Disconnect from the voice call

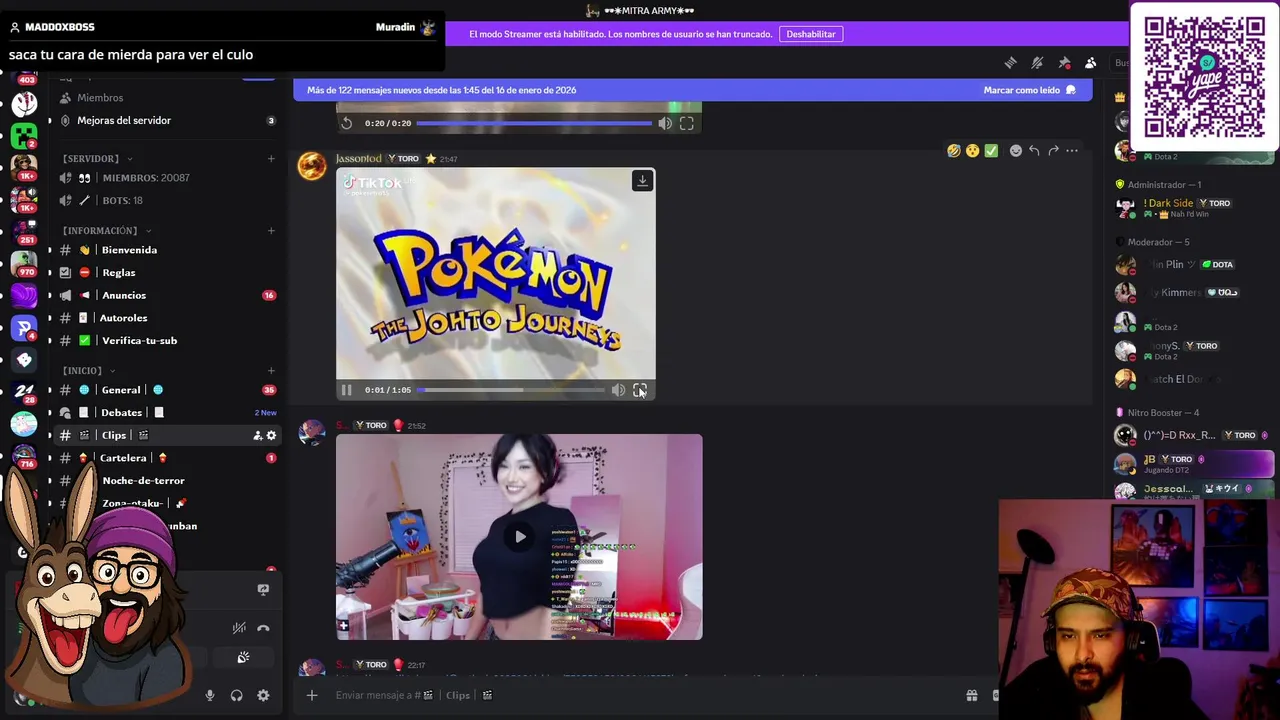[263, 628]
